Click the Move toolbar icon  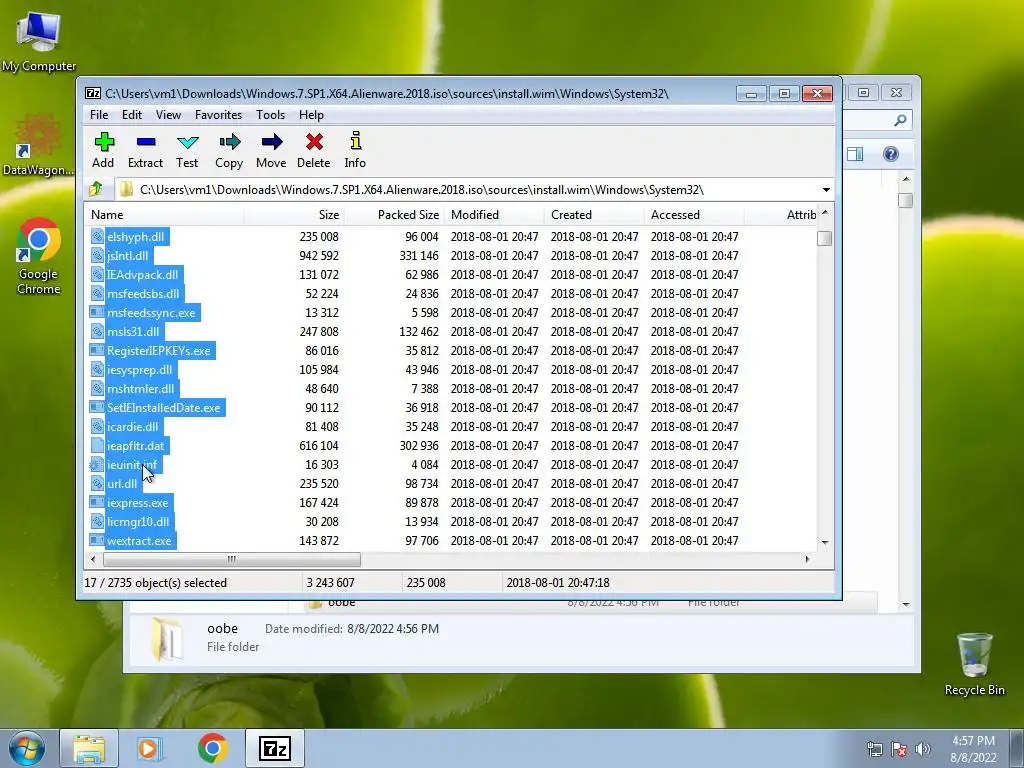tap(271, 142)
